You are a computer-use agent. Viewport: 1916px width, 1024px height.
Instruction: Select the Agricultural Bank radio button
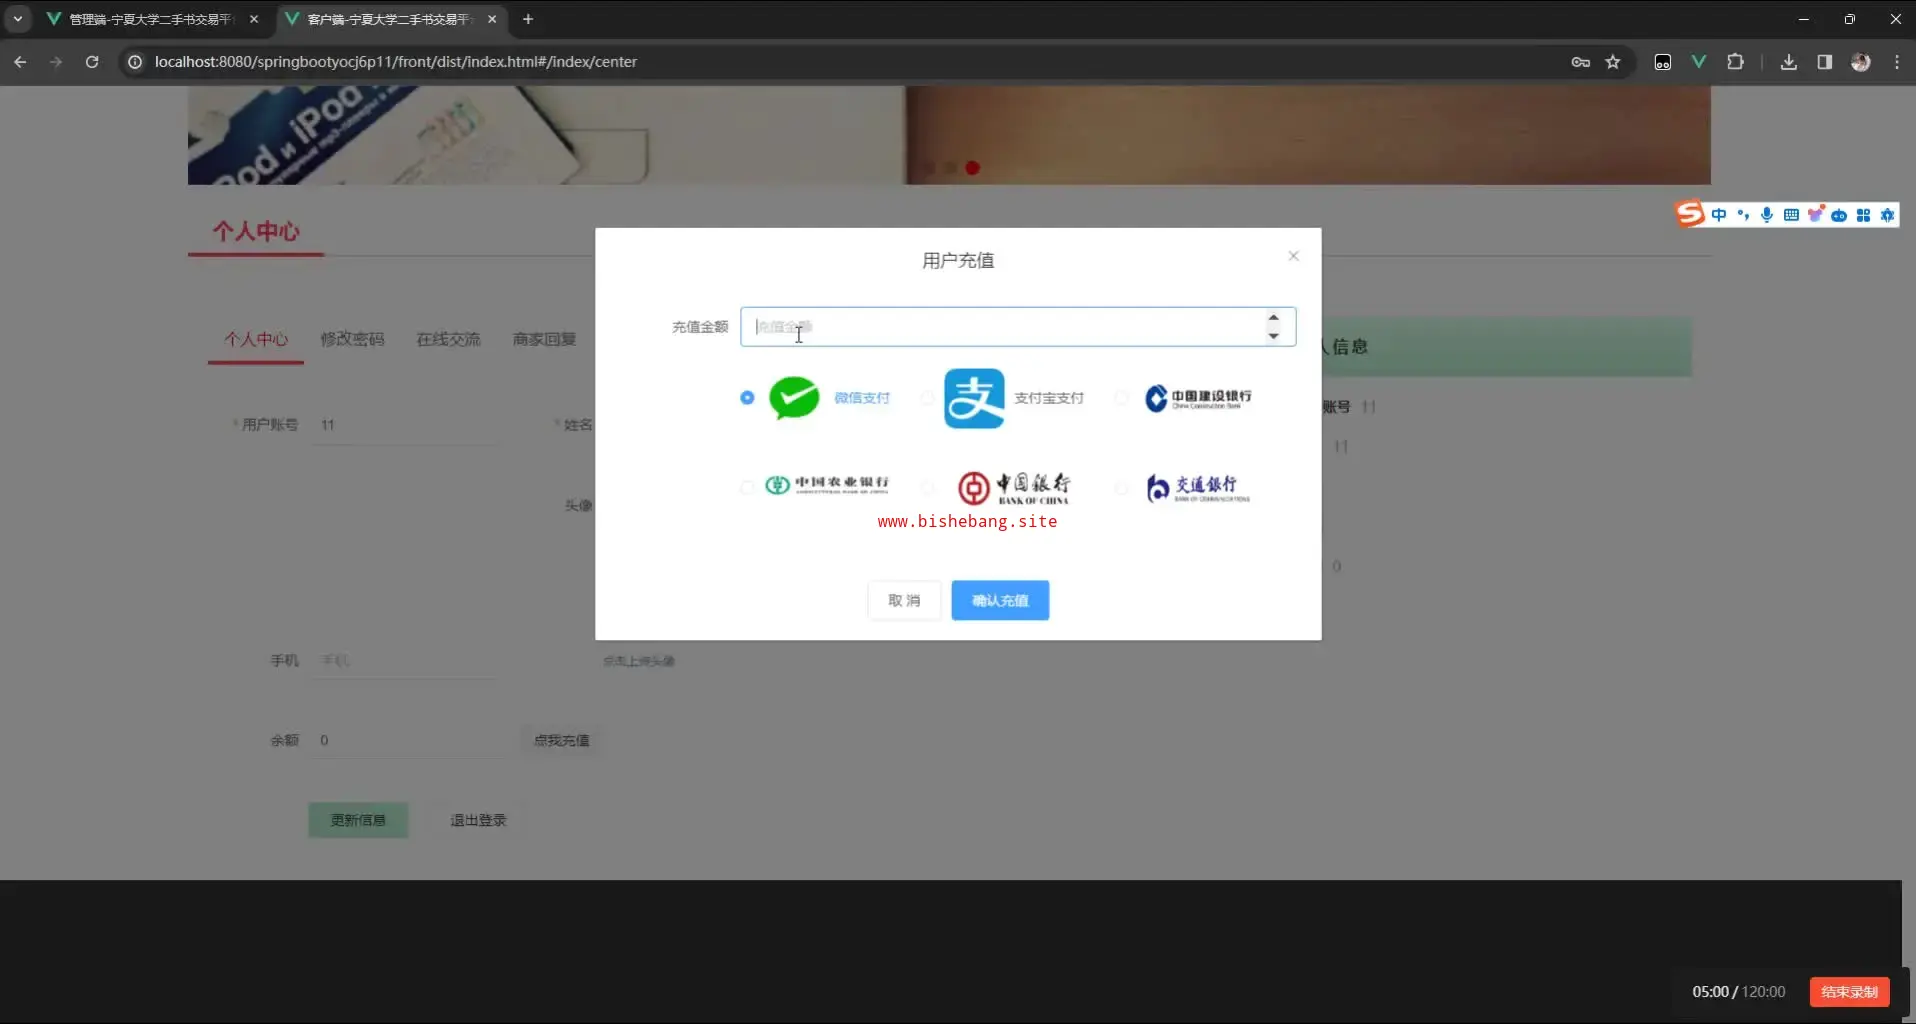pyautogui.click(x=747, y=487)
